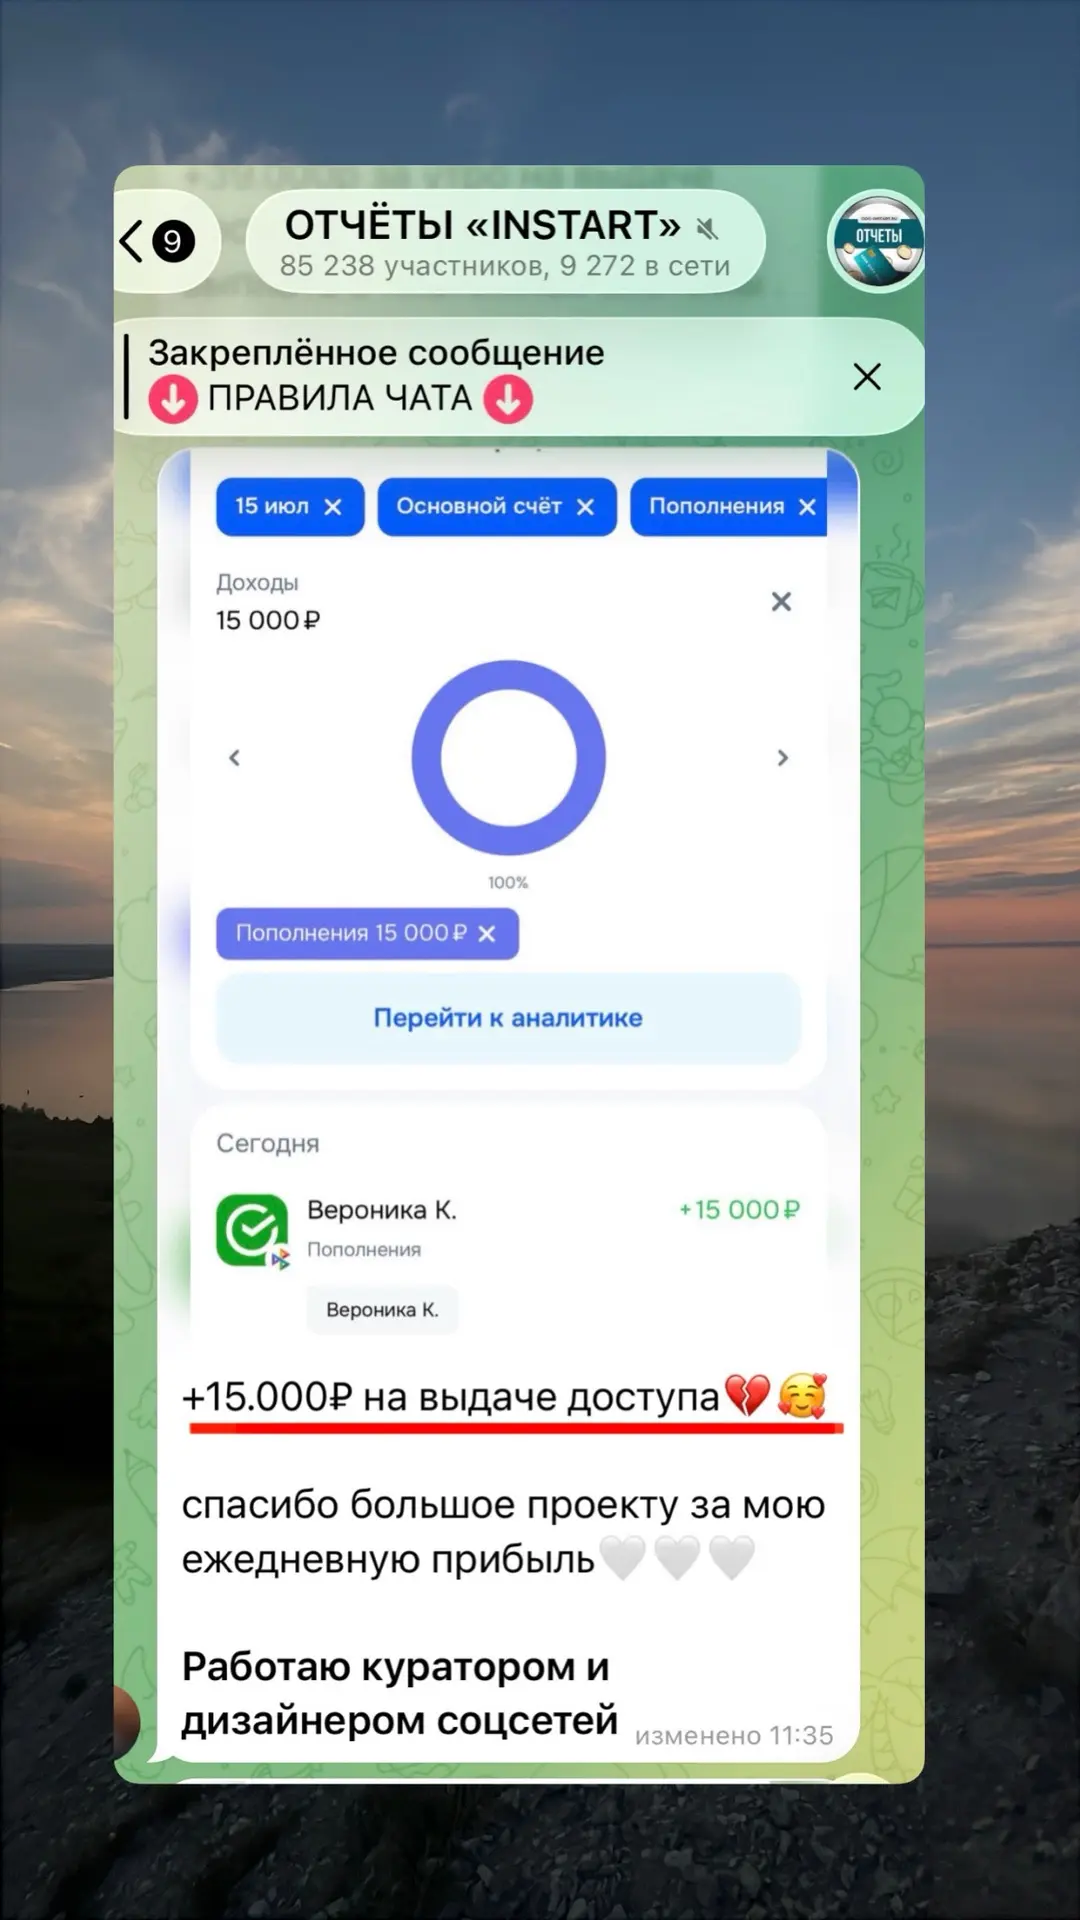The width and height of the screenshot is (1080, 1920).
Task: Select the 15 июл date chip
Action: point(290,506)
